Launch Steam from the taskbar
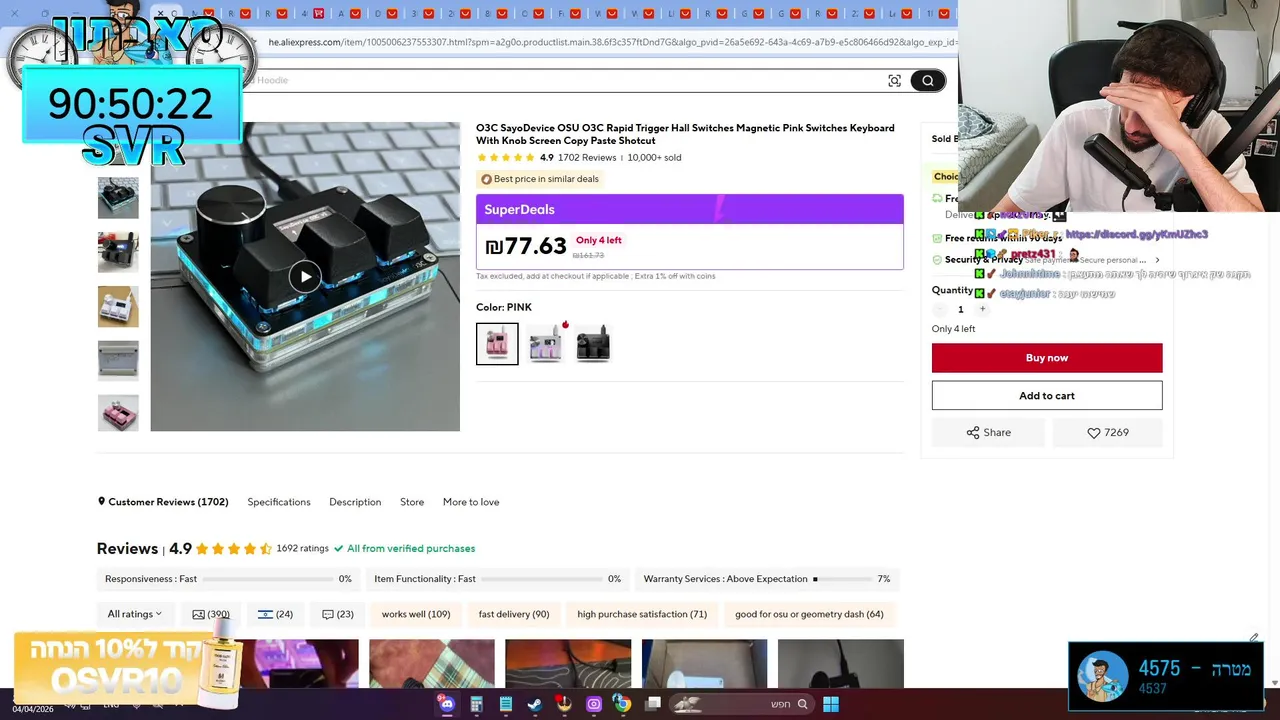1280x720 pixels. (x=535, y=704)
